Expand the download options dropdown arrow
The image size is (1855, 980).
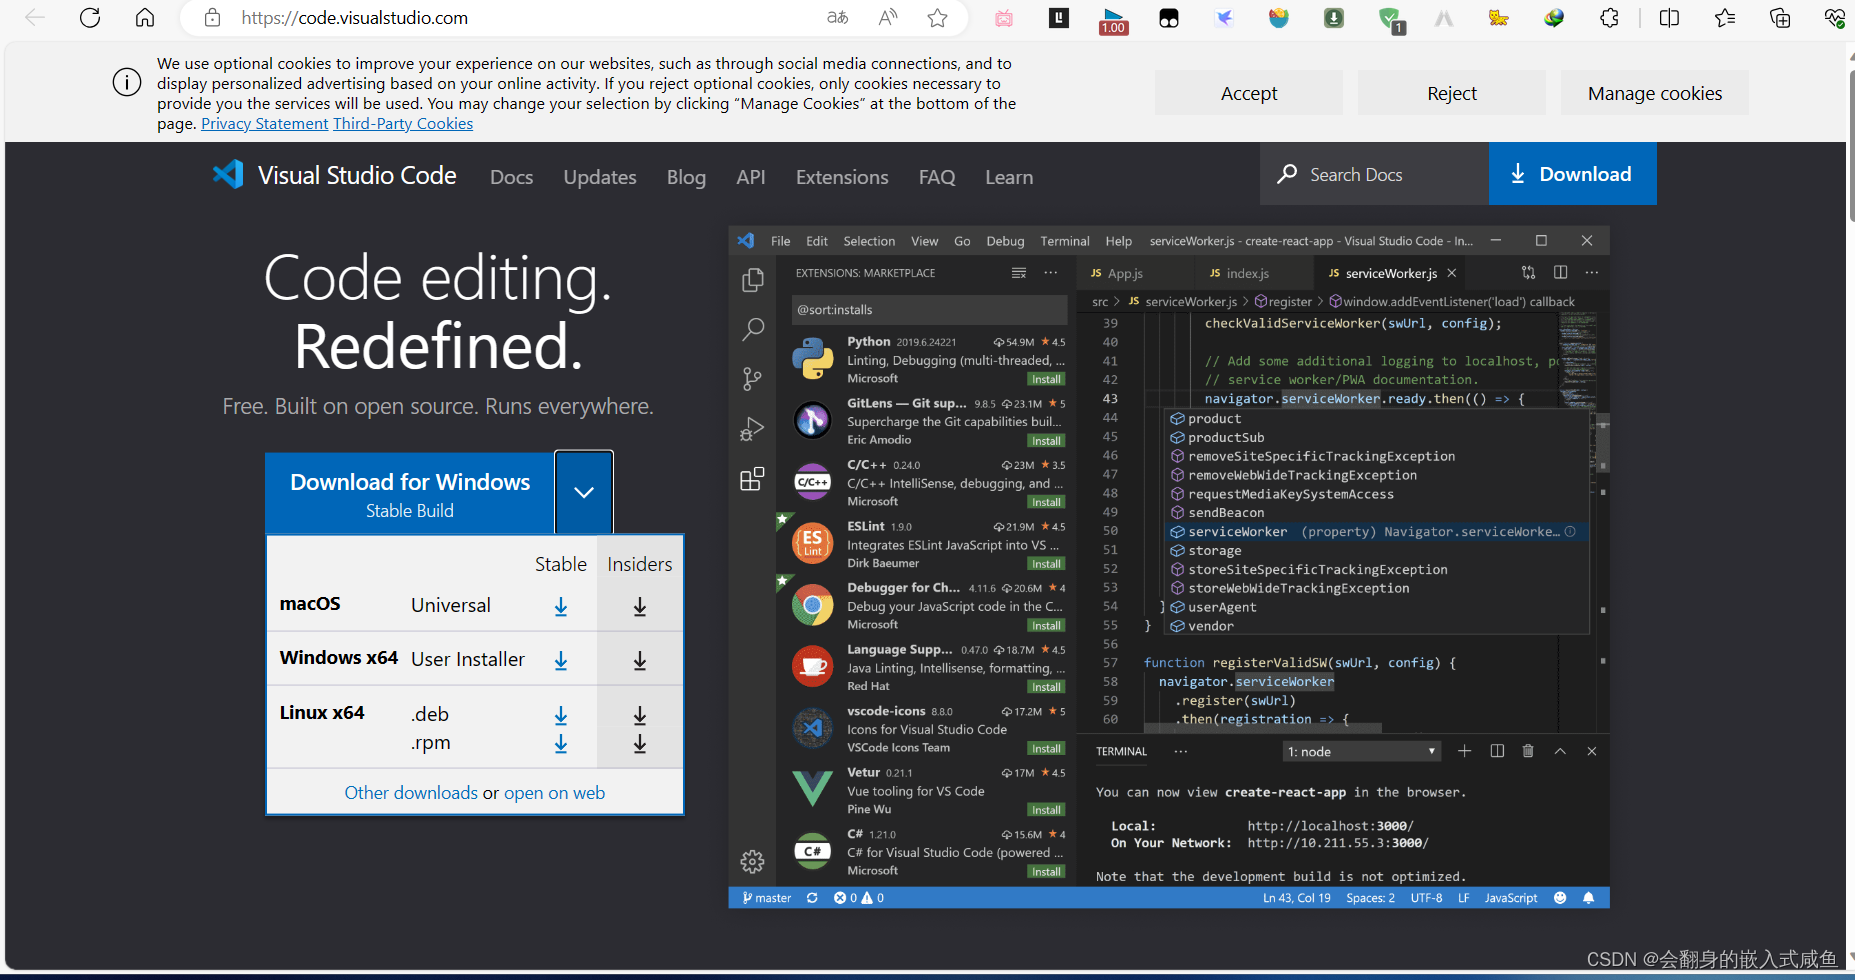(584, 492)
